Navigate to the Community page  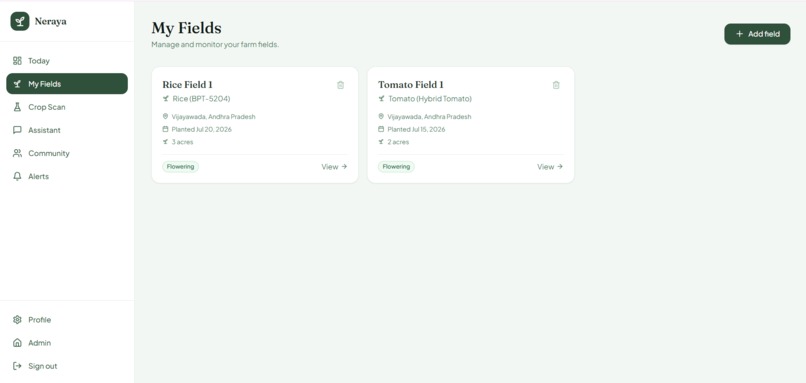[x=67, y=153]
